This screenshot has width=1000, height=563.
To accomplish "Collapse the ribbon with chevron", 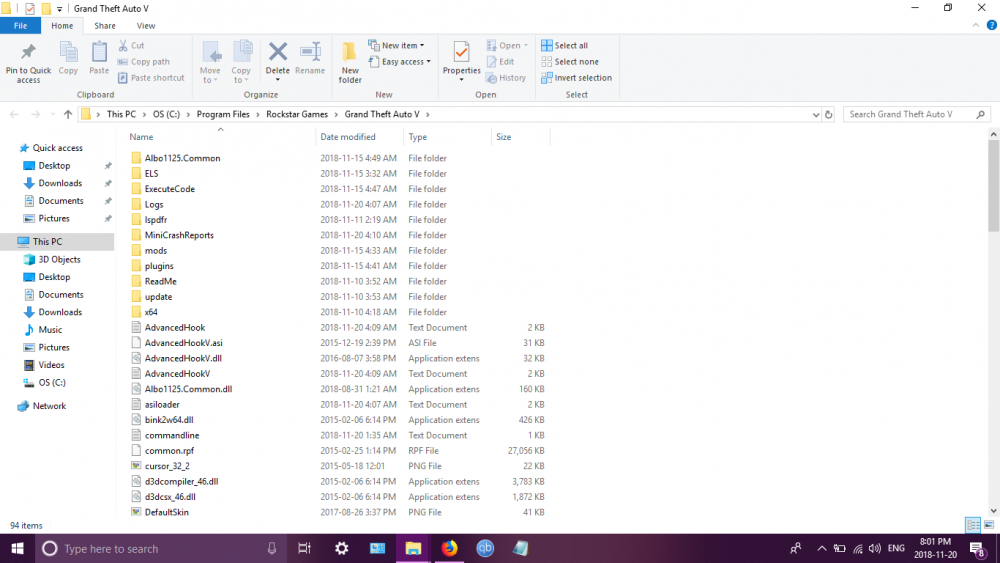I will coord(975,26).
